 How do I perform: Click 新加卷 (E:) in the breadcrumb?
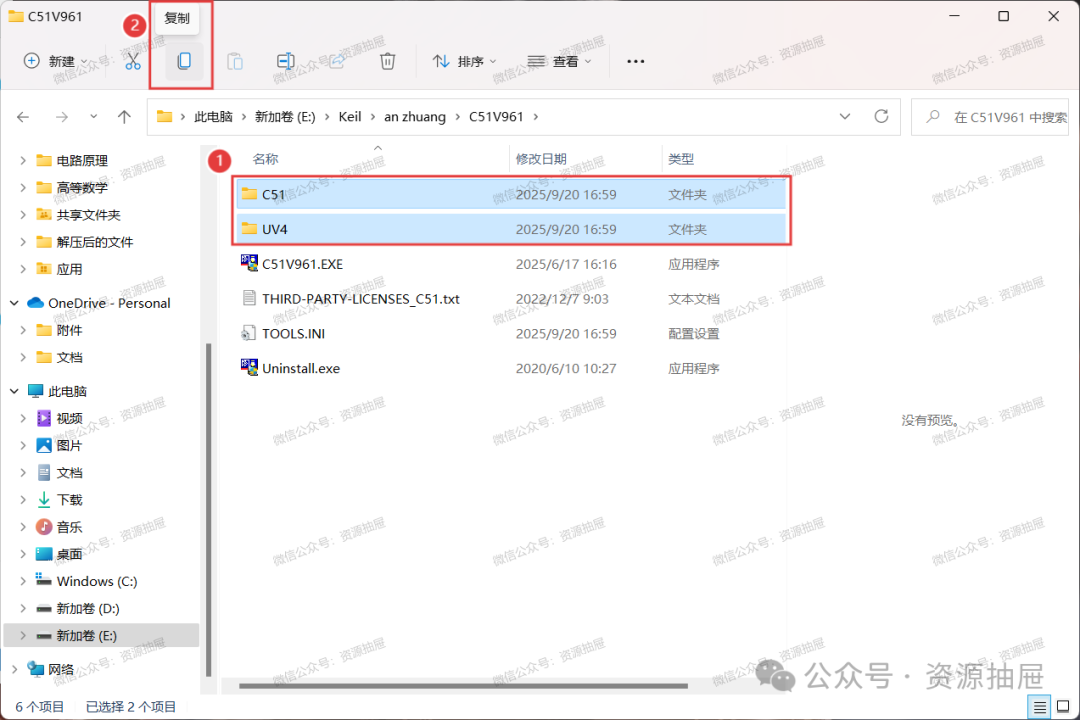(285, 117)
